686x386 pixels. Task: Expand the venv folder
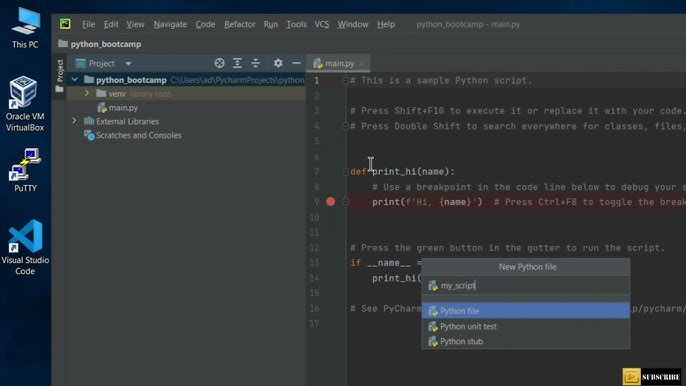coord(87,93)
